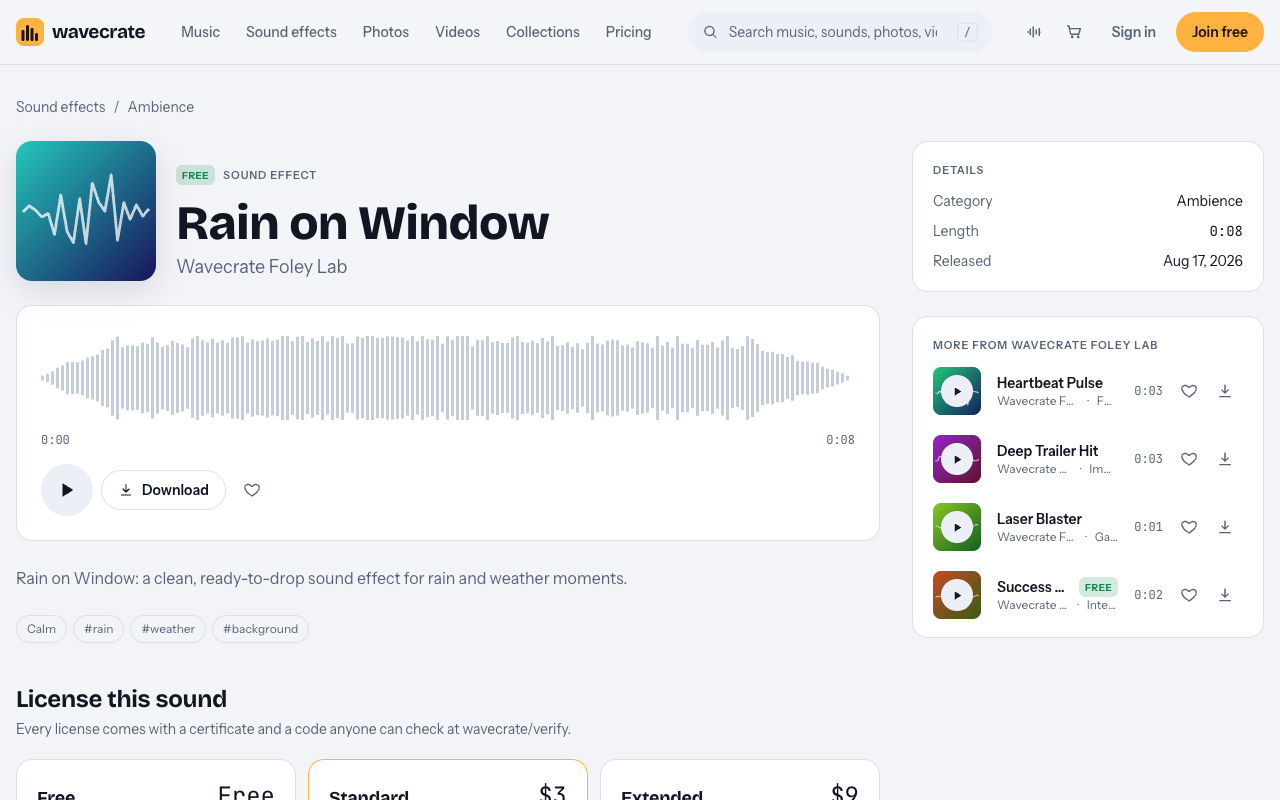This screenshot has width=1280, height=800.
Task: Download Laser Blaster via arrow icon
Action: tap(1225, 527)
